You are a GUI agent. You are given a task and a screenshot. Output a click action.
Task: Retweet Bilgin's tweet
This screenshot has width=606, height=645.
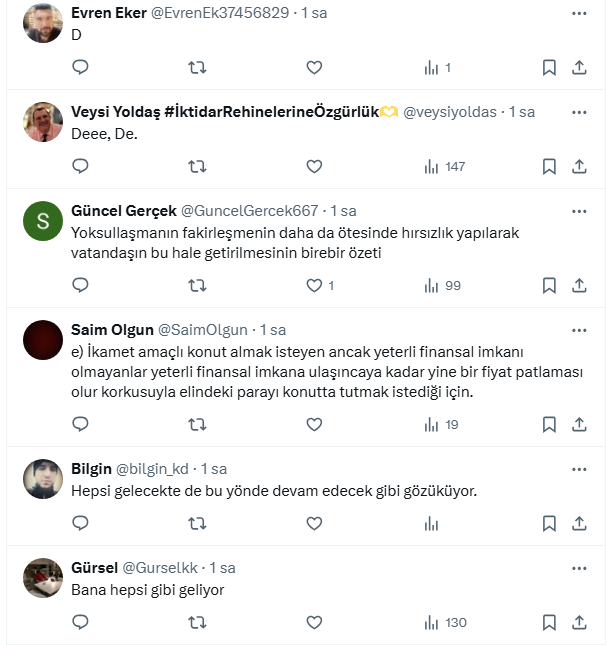198,523
